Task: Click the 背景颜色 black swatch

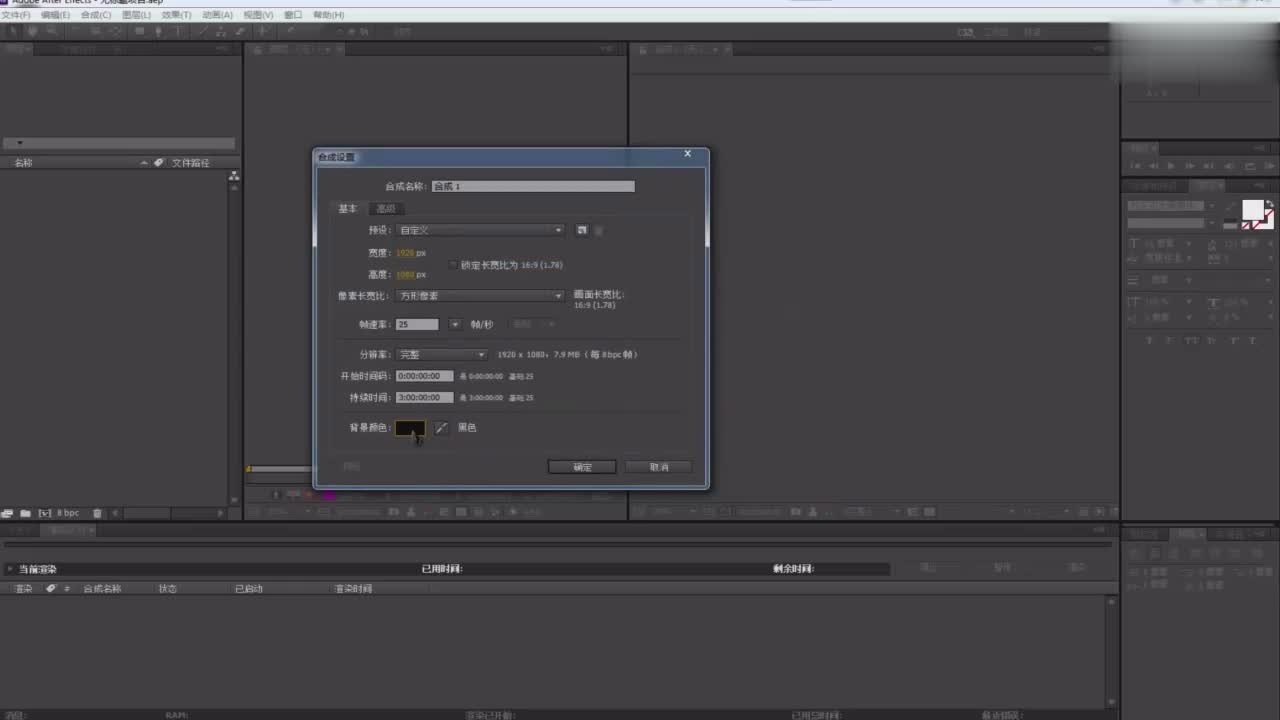Action: click(x=410, y=428)
